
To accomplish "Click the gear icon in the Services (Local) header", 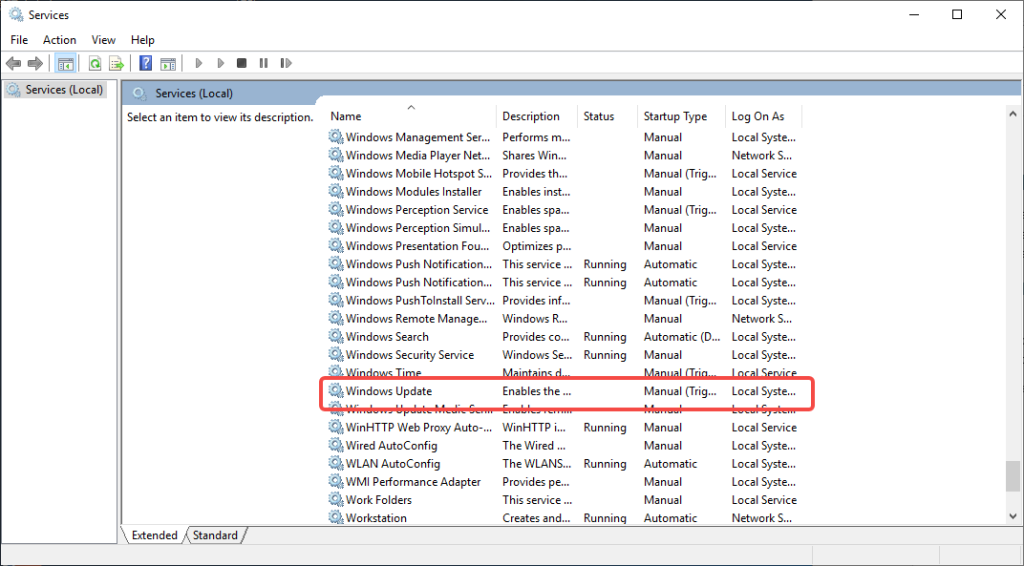I will click(x=139, y=93).
